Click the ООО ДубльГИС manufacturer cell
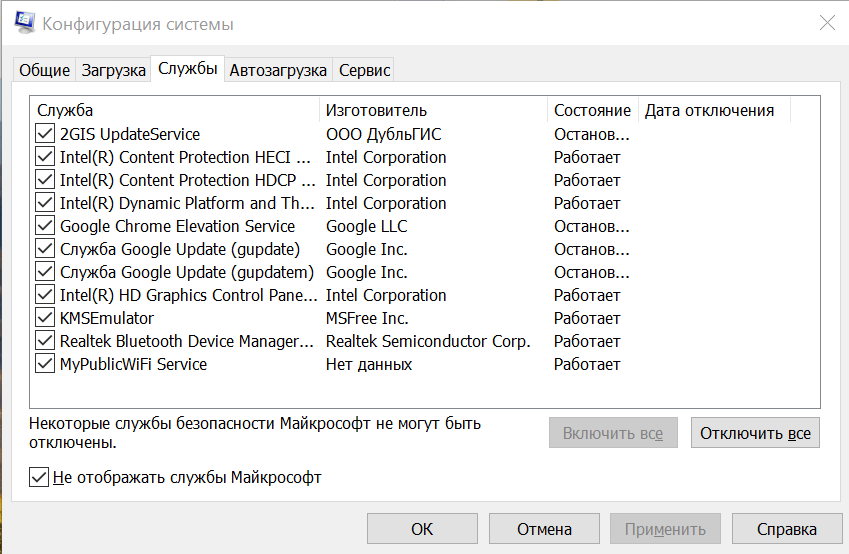This screenshot has height=554, width=849. point(383,134)
